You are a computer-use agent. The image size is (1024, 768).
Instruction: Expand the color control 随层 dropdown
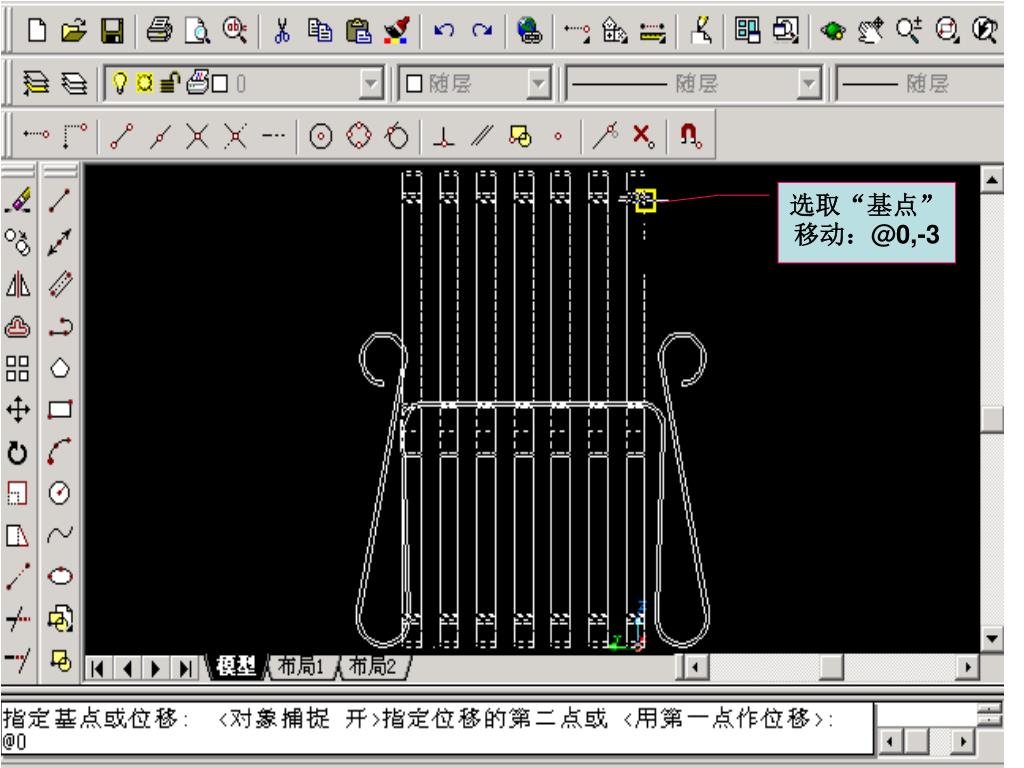[x=538, y=84]
